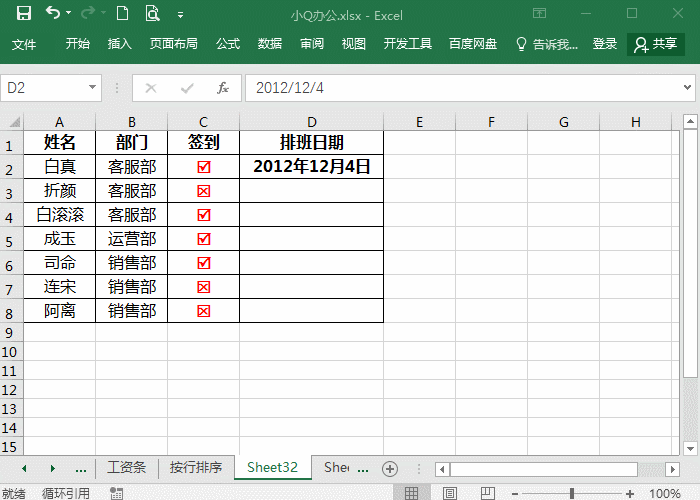Select the Sheet32 tab
This screenshot has height=500, width=700.
[272, 467]
